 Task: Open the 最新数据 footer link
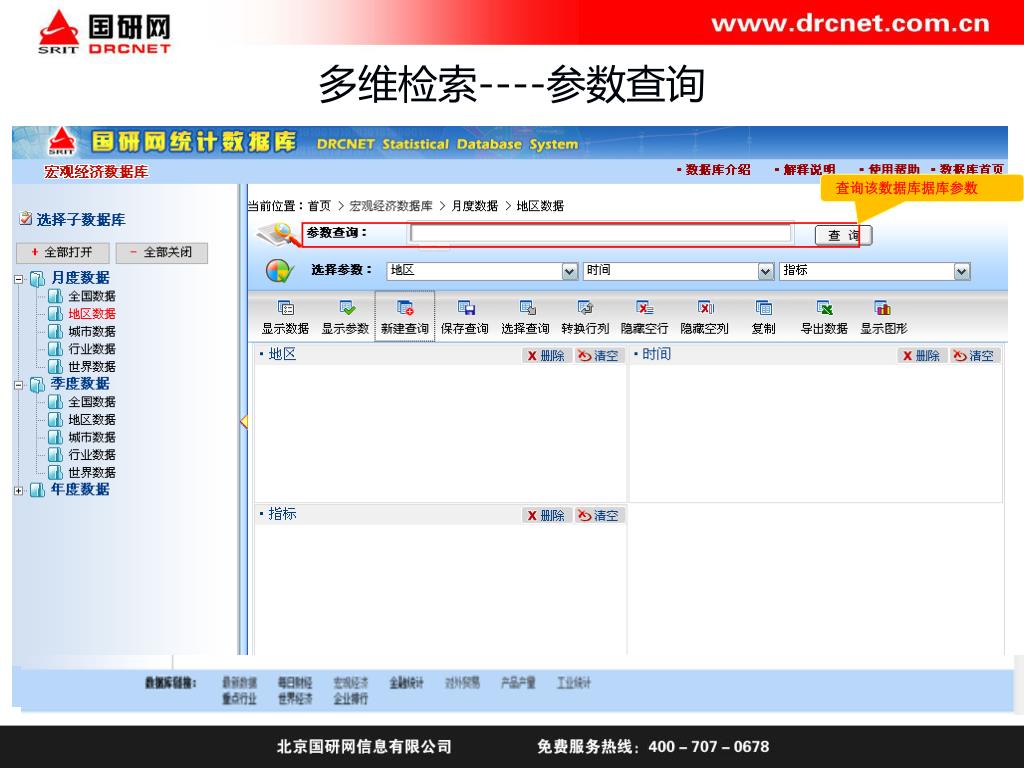239,683
